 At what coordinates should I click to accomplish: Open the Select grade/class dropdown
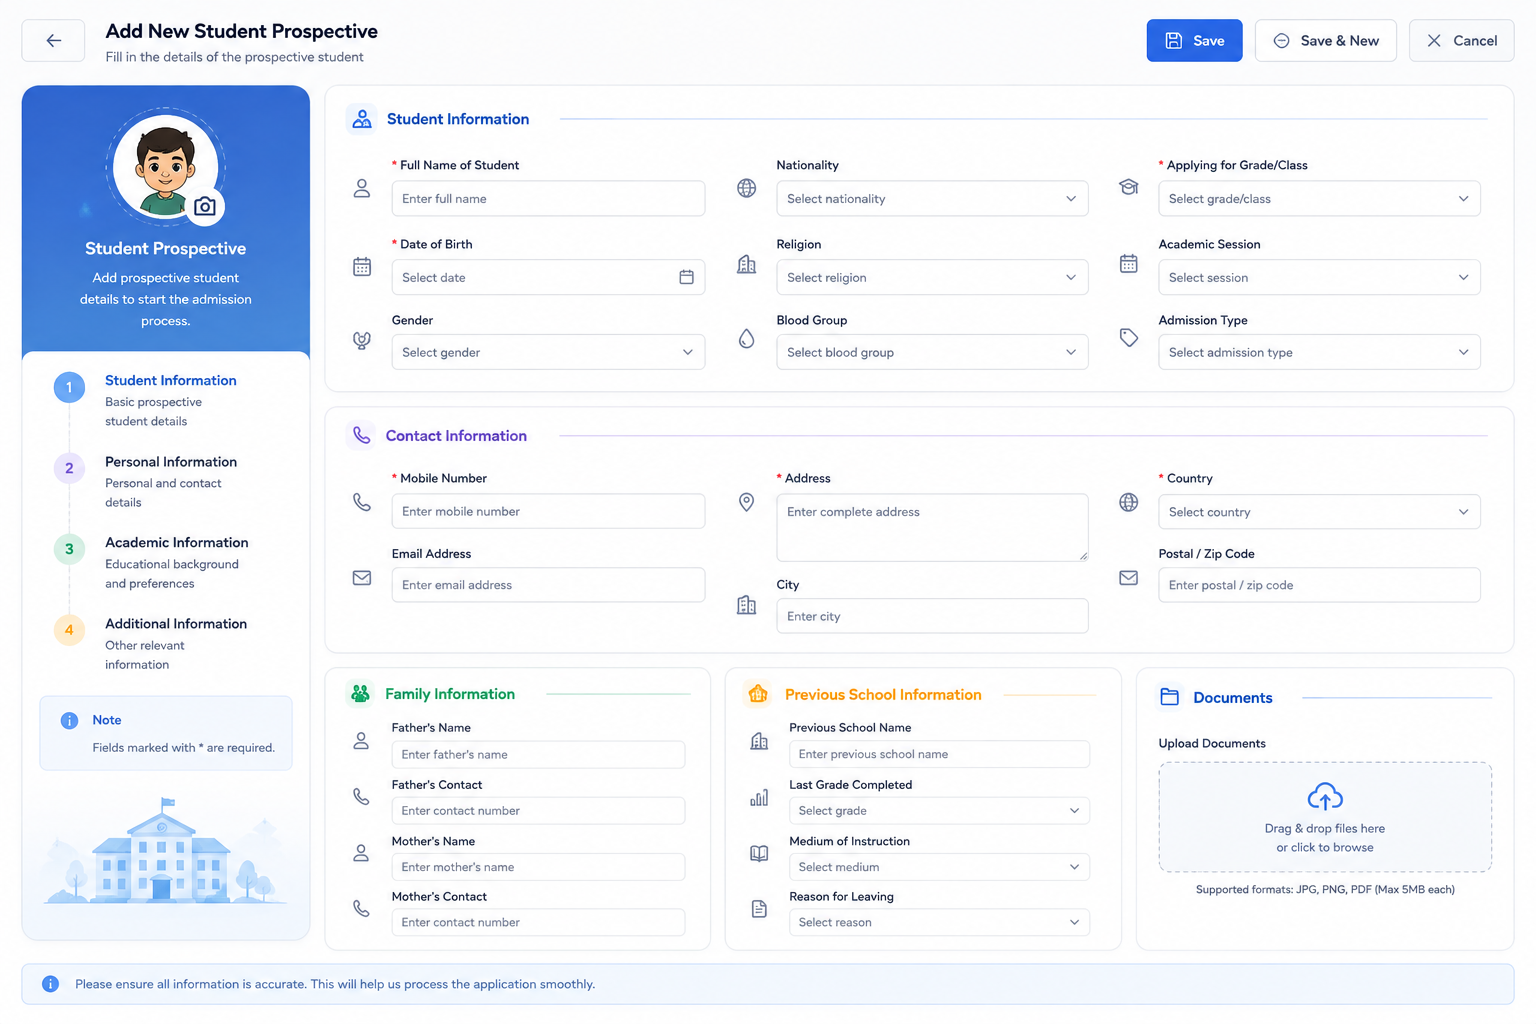tap(1319, 198)
